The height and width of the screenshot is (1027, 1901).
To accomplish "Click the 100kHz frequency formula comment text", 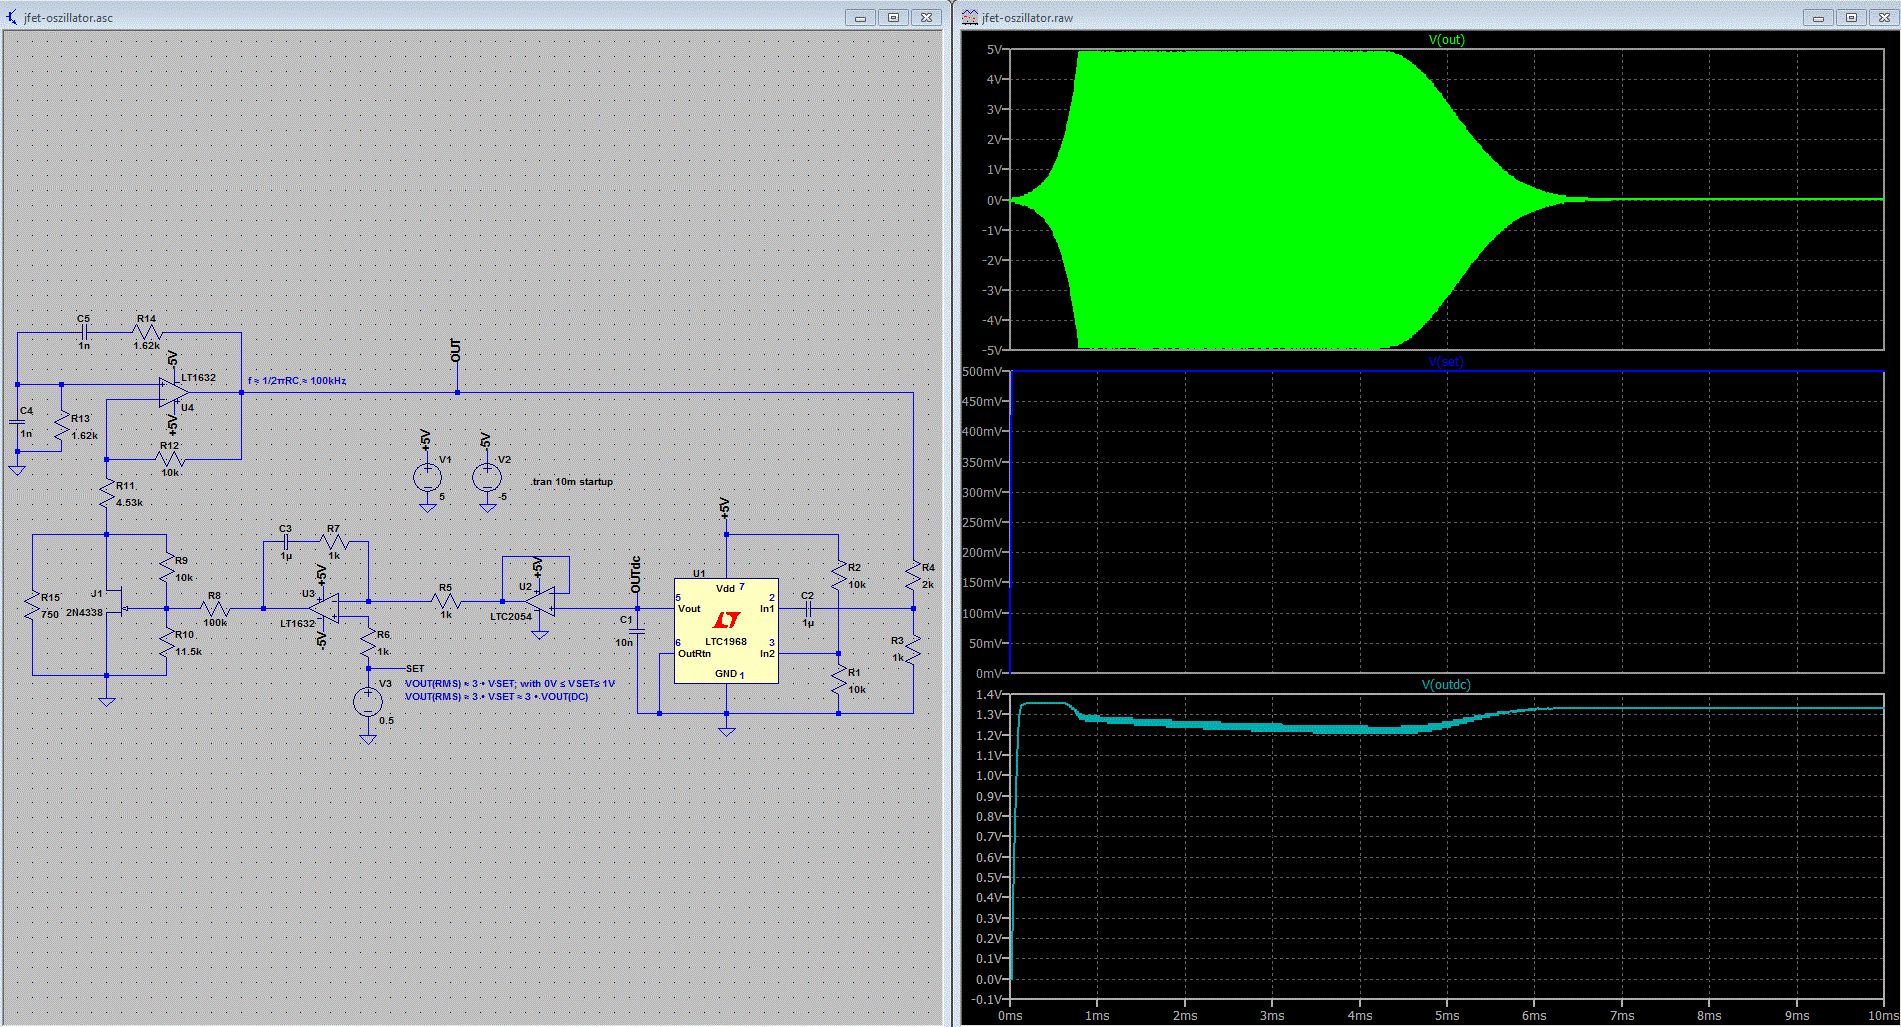I will tap(297, 381).
